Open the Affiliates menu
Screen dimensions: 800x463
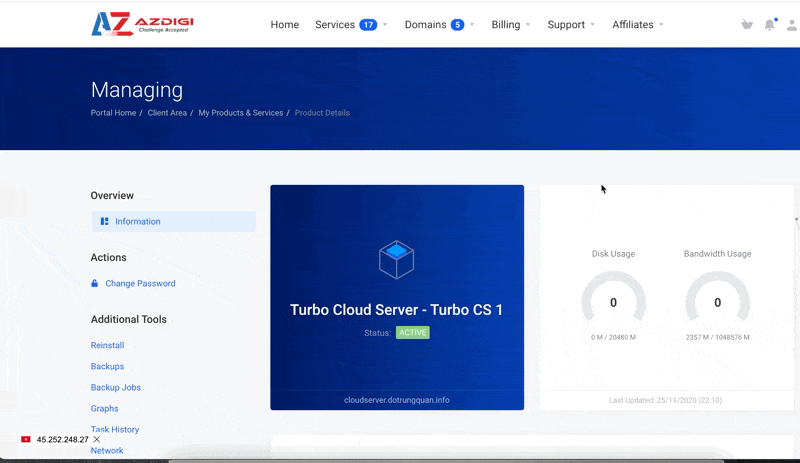(637, 25)
